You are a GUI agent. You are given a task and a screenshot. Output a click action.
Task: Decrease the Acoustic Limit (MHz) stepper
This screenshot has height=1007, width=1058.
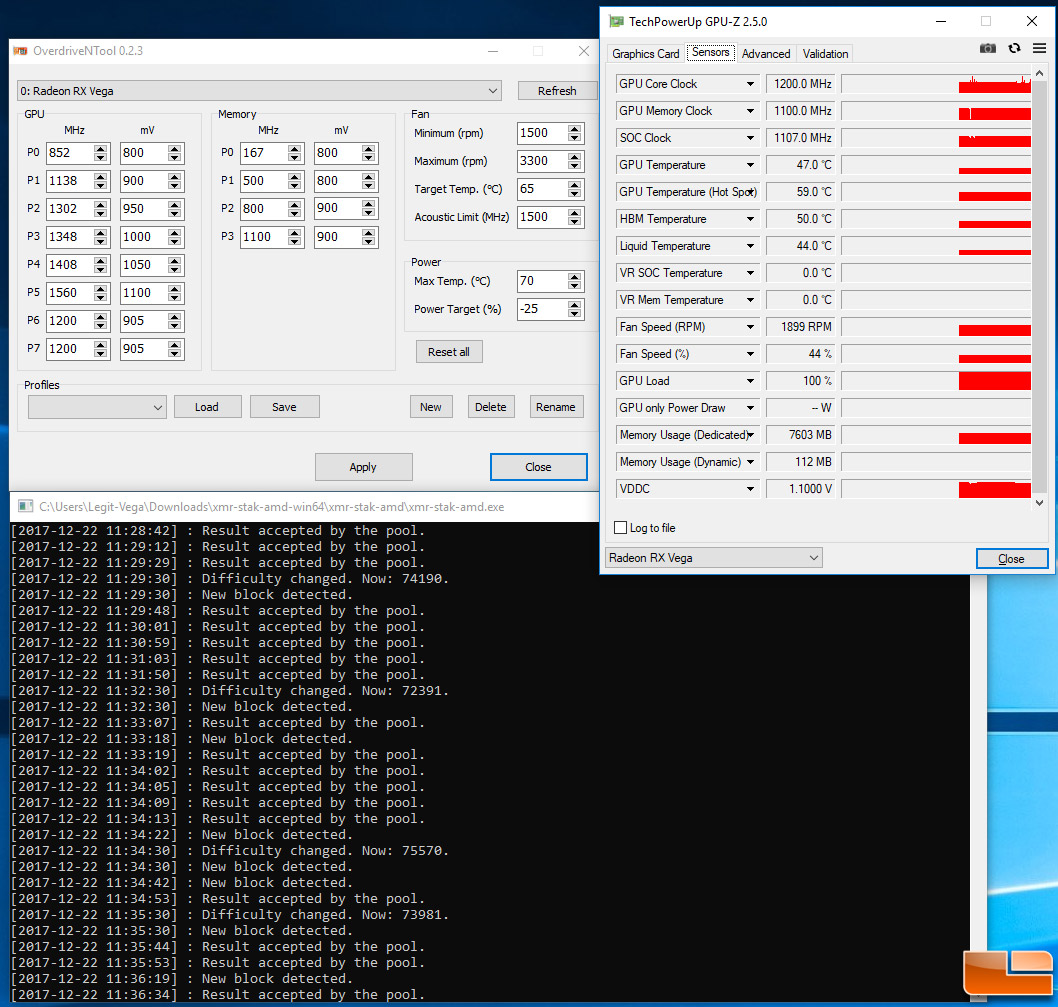pos(574,222)
